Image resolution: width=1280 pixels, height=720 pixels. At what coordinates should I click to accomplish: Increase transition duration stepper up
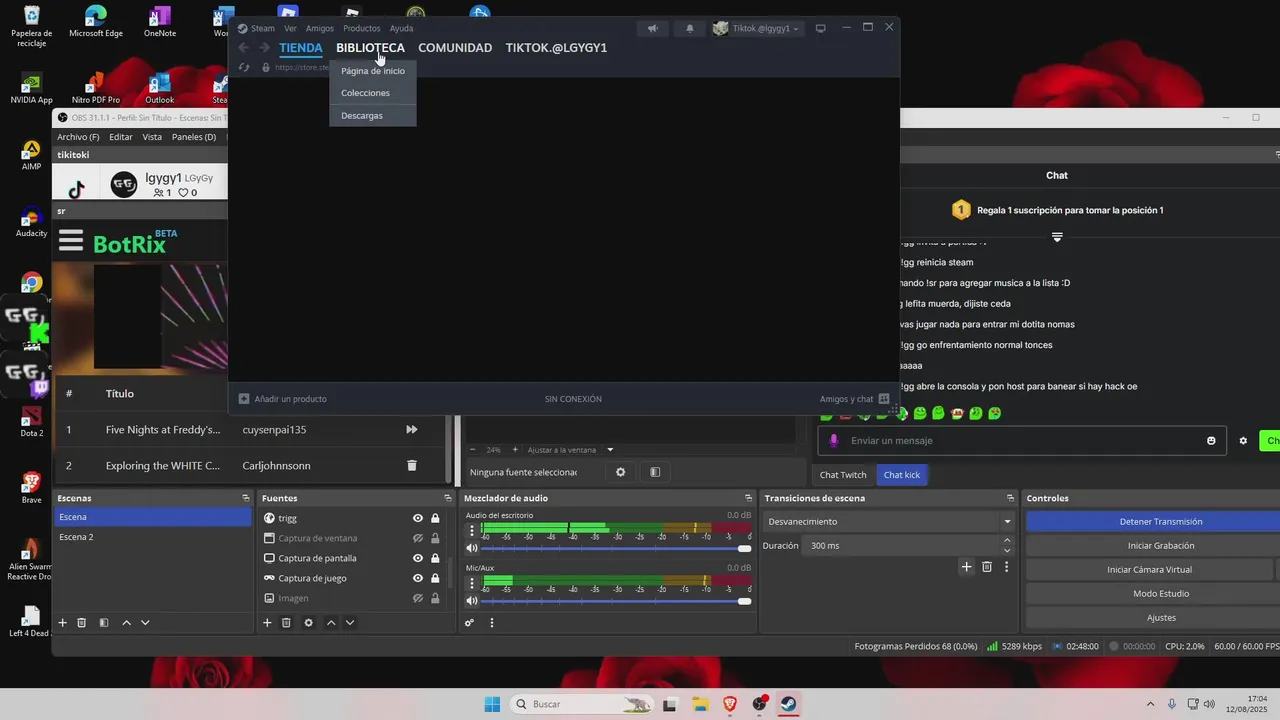pyautogui.click(x=1007, y=541)
